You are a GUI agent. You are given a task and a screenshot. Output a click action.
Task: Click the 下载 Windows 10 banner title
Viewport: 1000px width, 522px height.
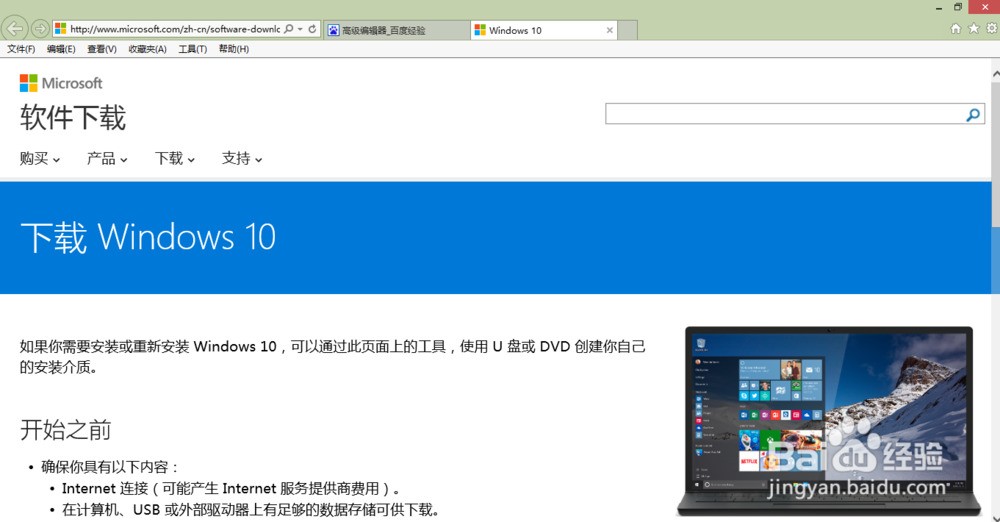click(148, 237)
